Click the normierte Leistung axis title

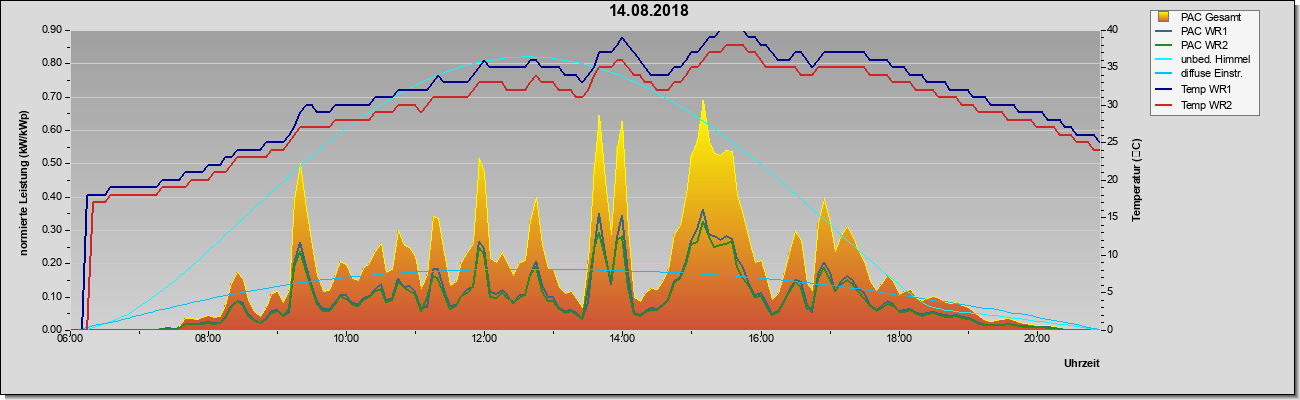(x=24, y=180)
